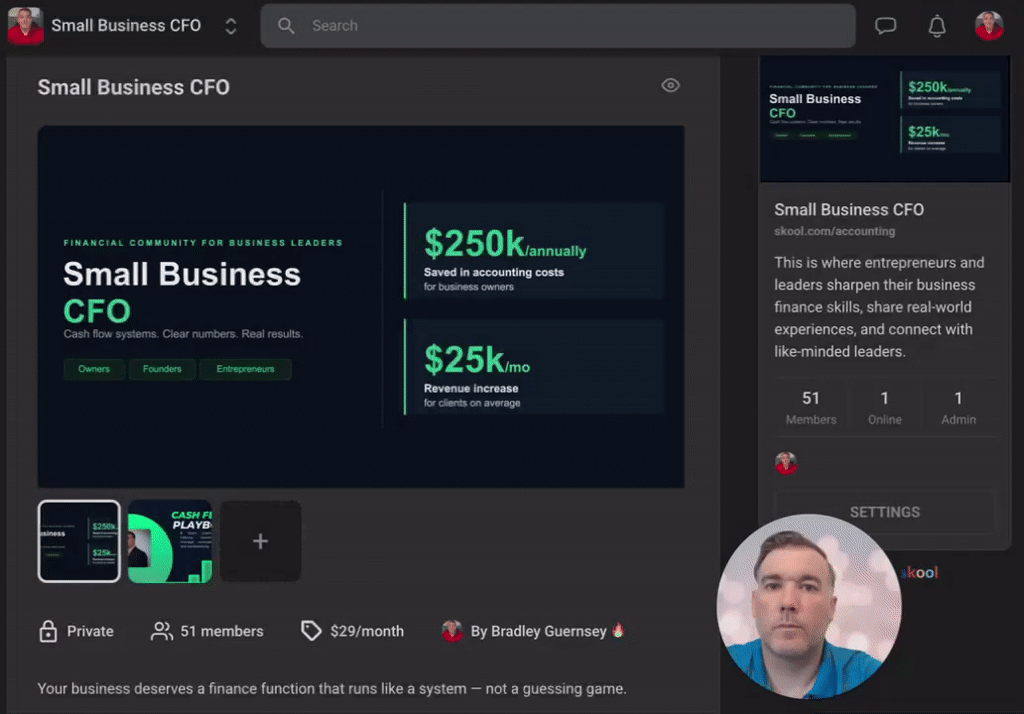Click the $29/month price tag icon
The width and height of the screenshot is (1024, 714).
[311, 630]
